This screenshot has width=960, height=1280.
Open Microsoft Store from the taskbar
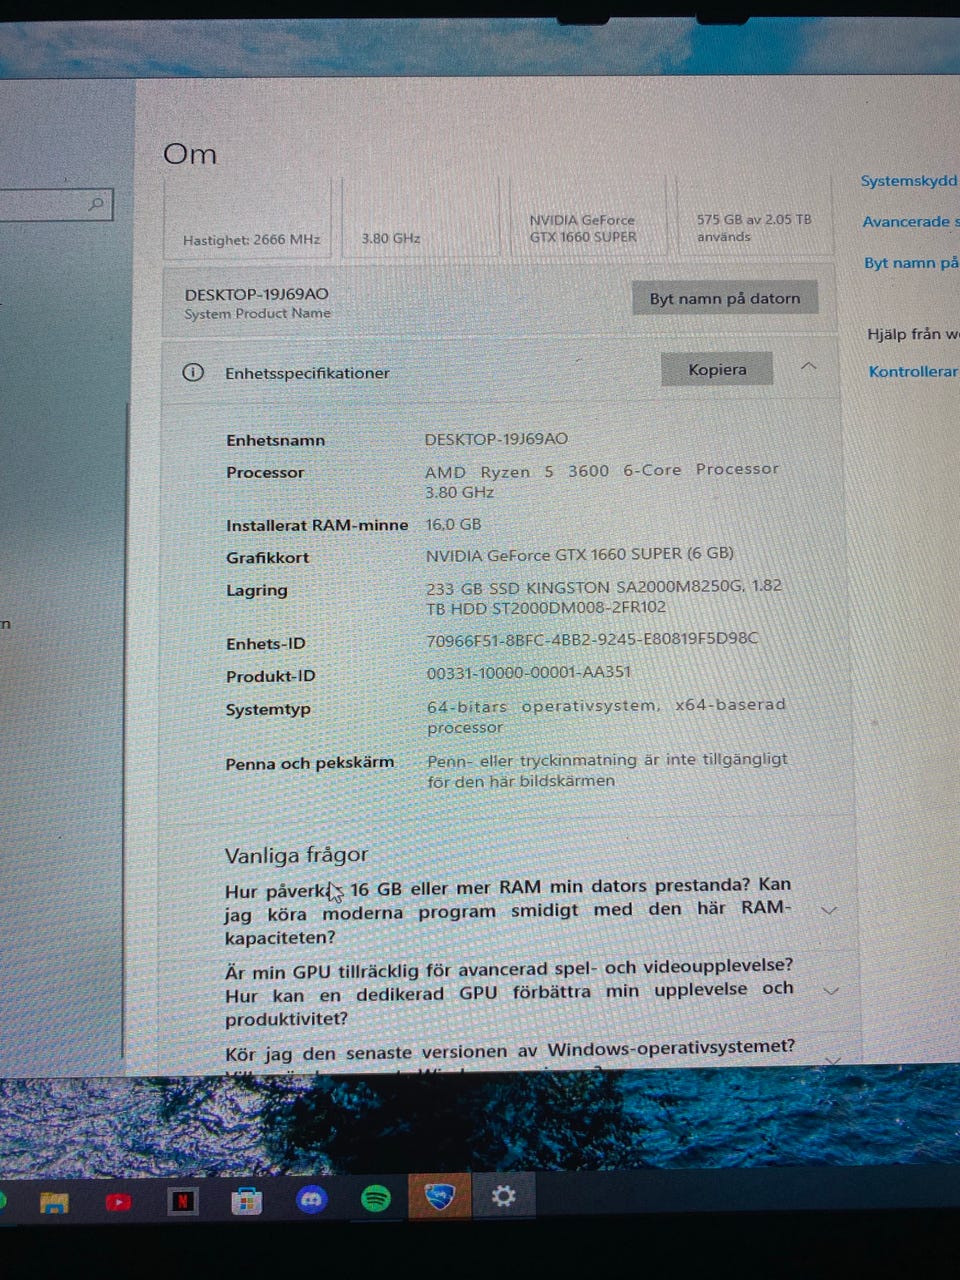click(x=246, y=1200)
